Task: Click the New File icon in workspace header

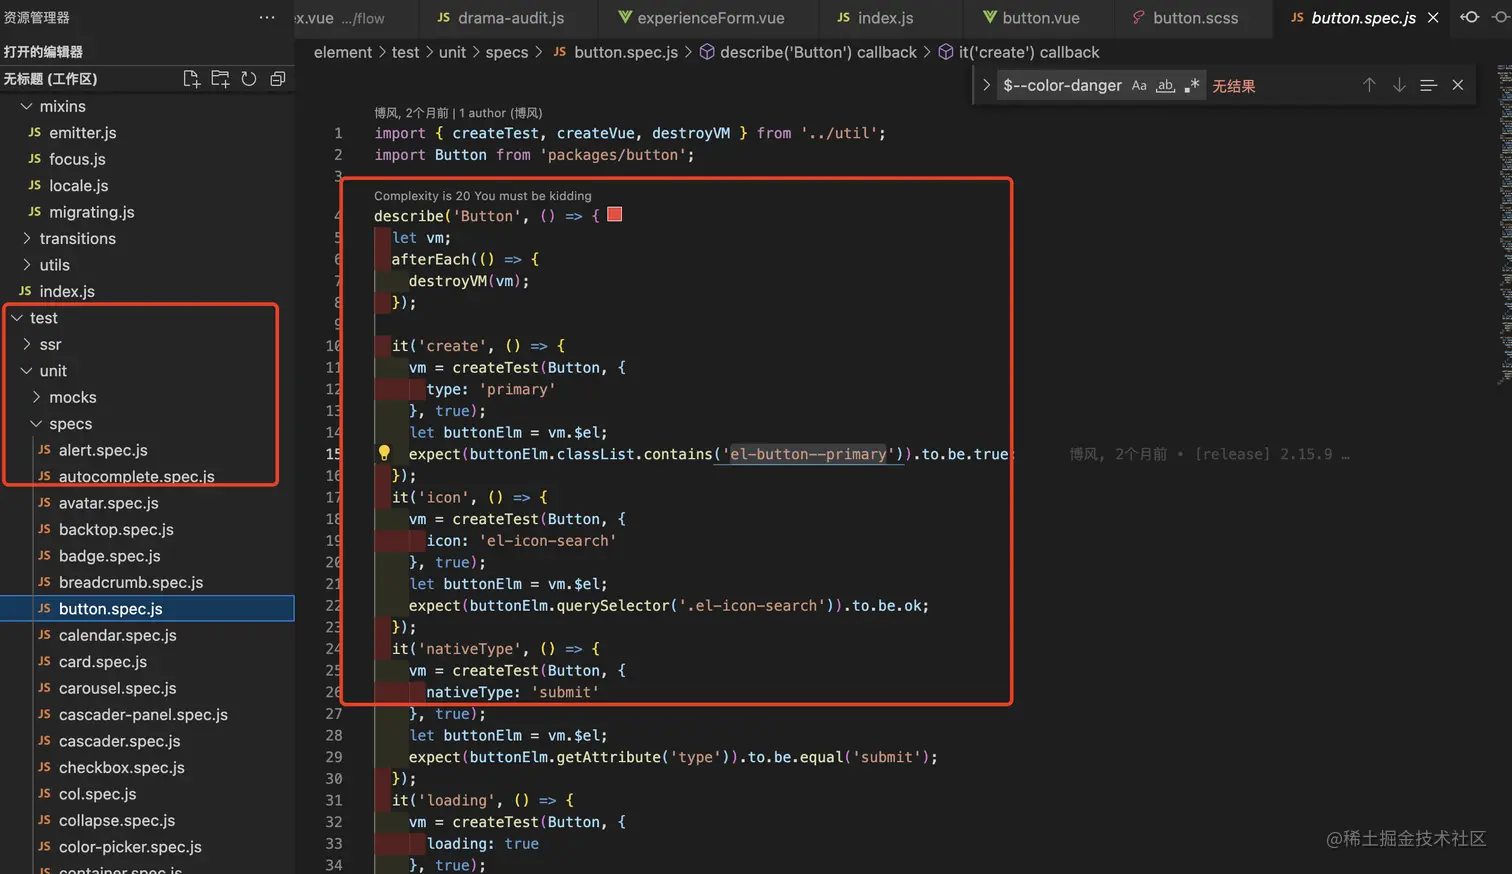Action: (x=191, y=79)
